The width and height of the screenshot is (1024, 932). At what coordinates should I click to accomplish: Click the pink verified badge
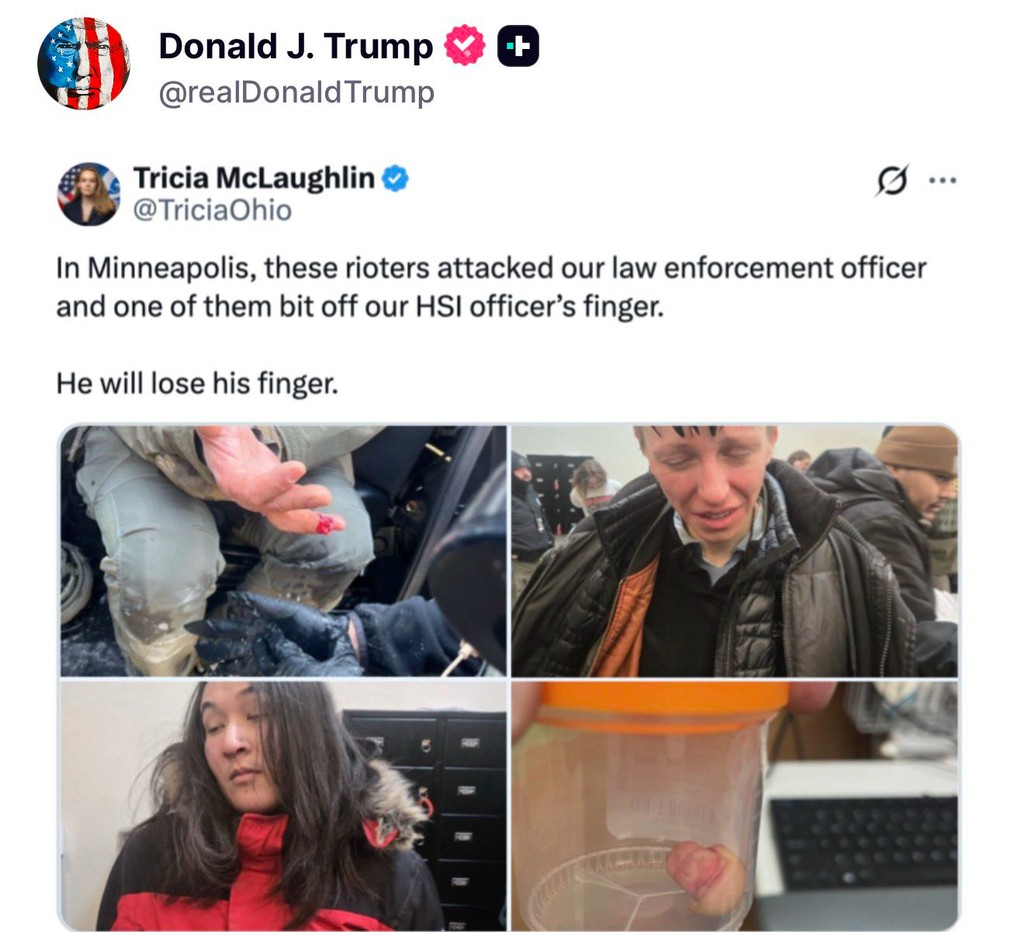tap(464, 45)
